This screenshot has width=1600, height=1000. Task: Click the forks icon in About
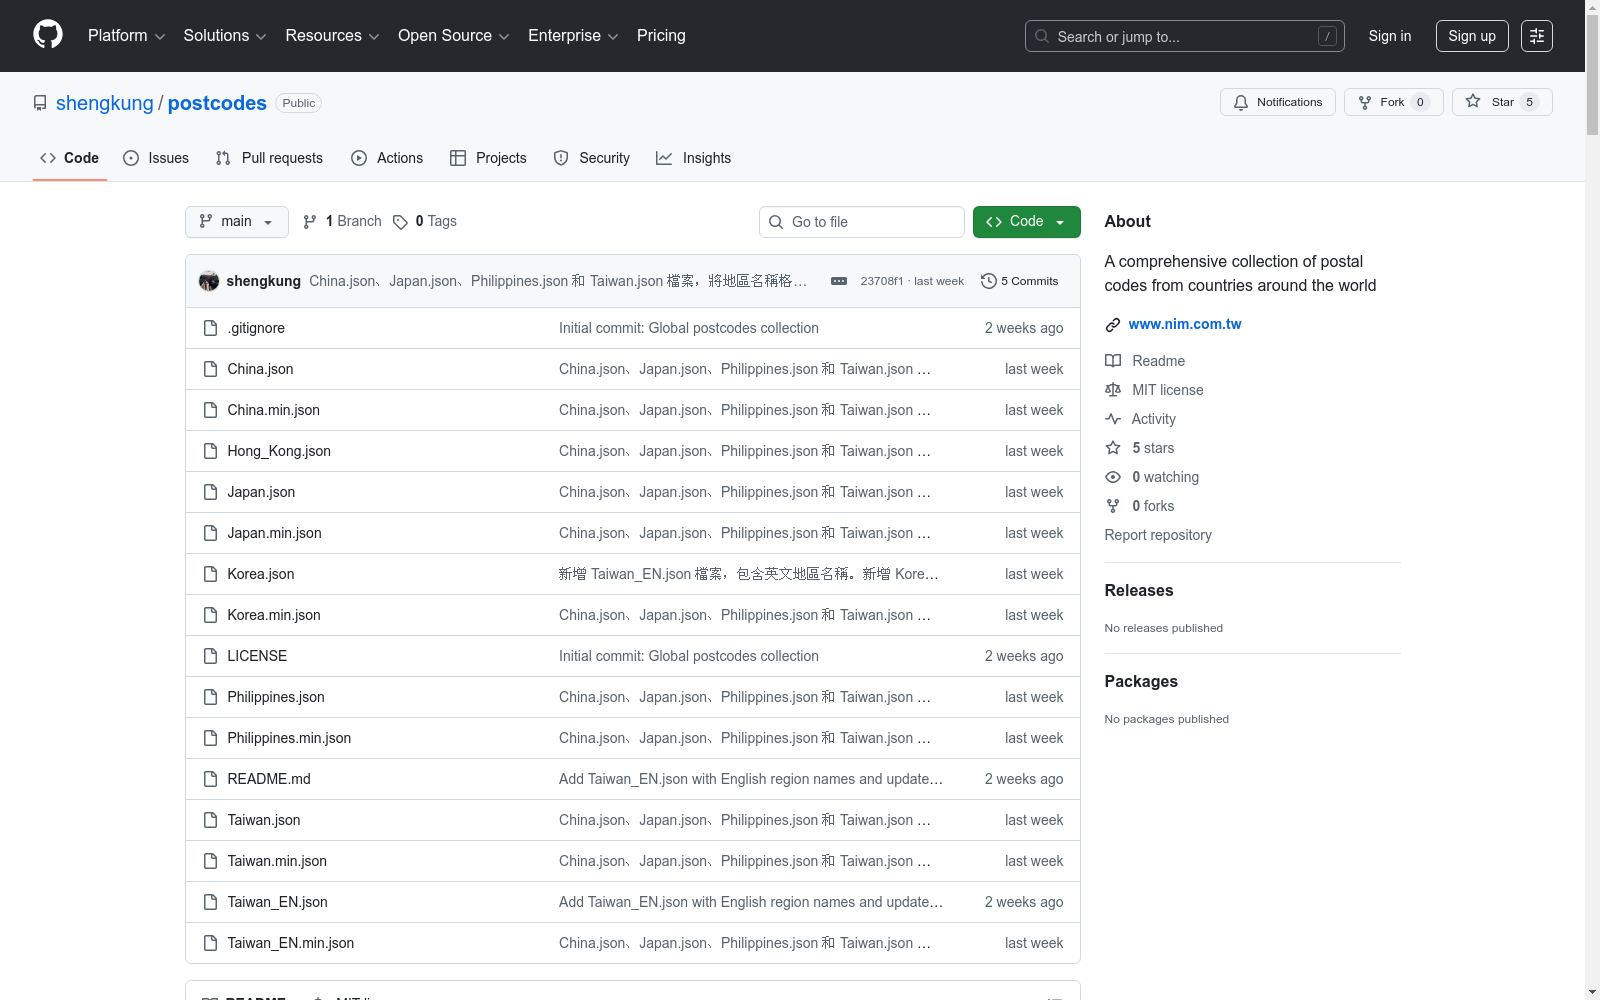click(1113, 506)
